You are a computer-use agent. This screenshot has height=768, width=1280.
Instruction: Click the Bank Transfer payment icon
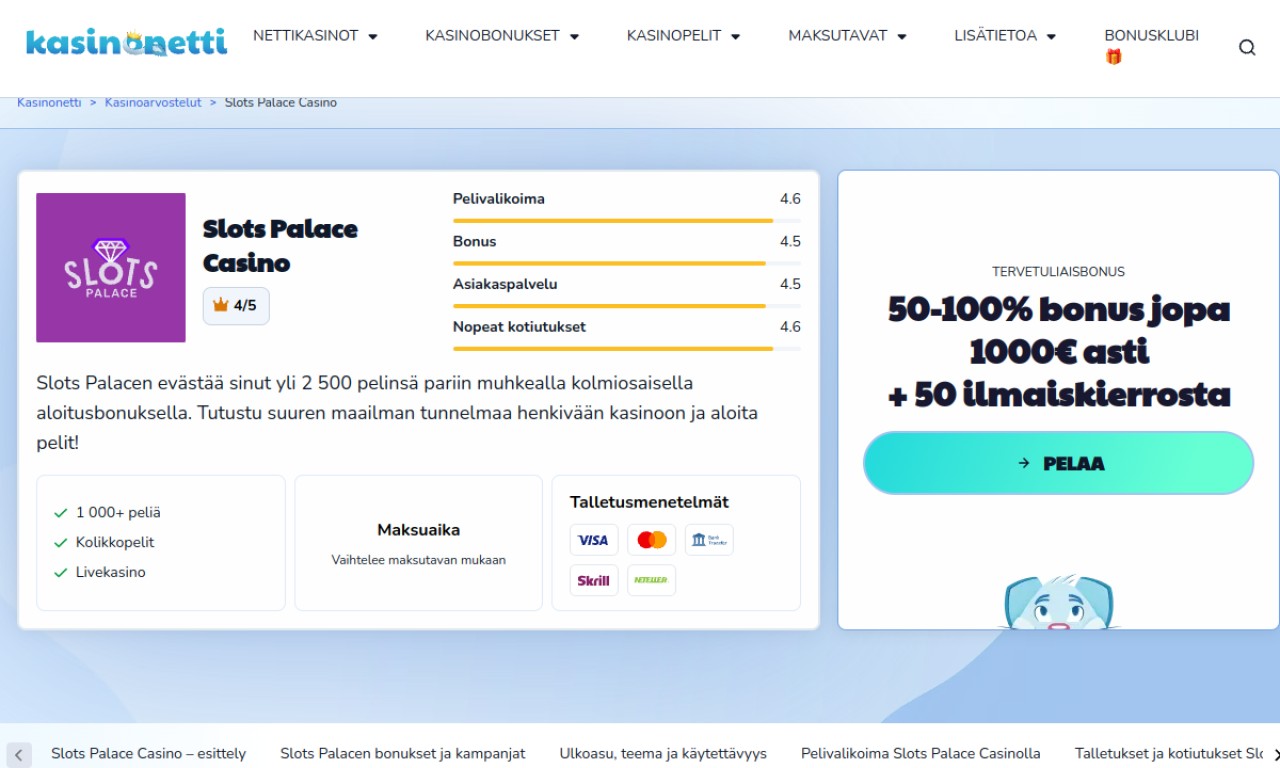(709, 540)
